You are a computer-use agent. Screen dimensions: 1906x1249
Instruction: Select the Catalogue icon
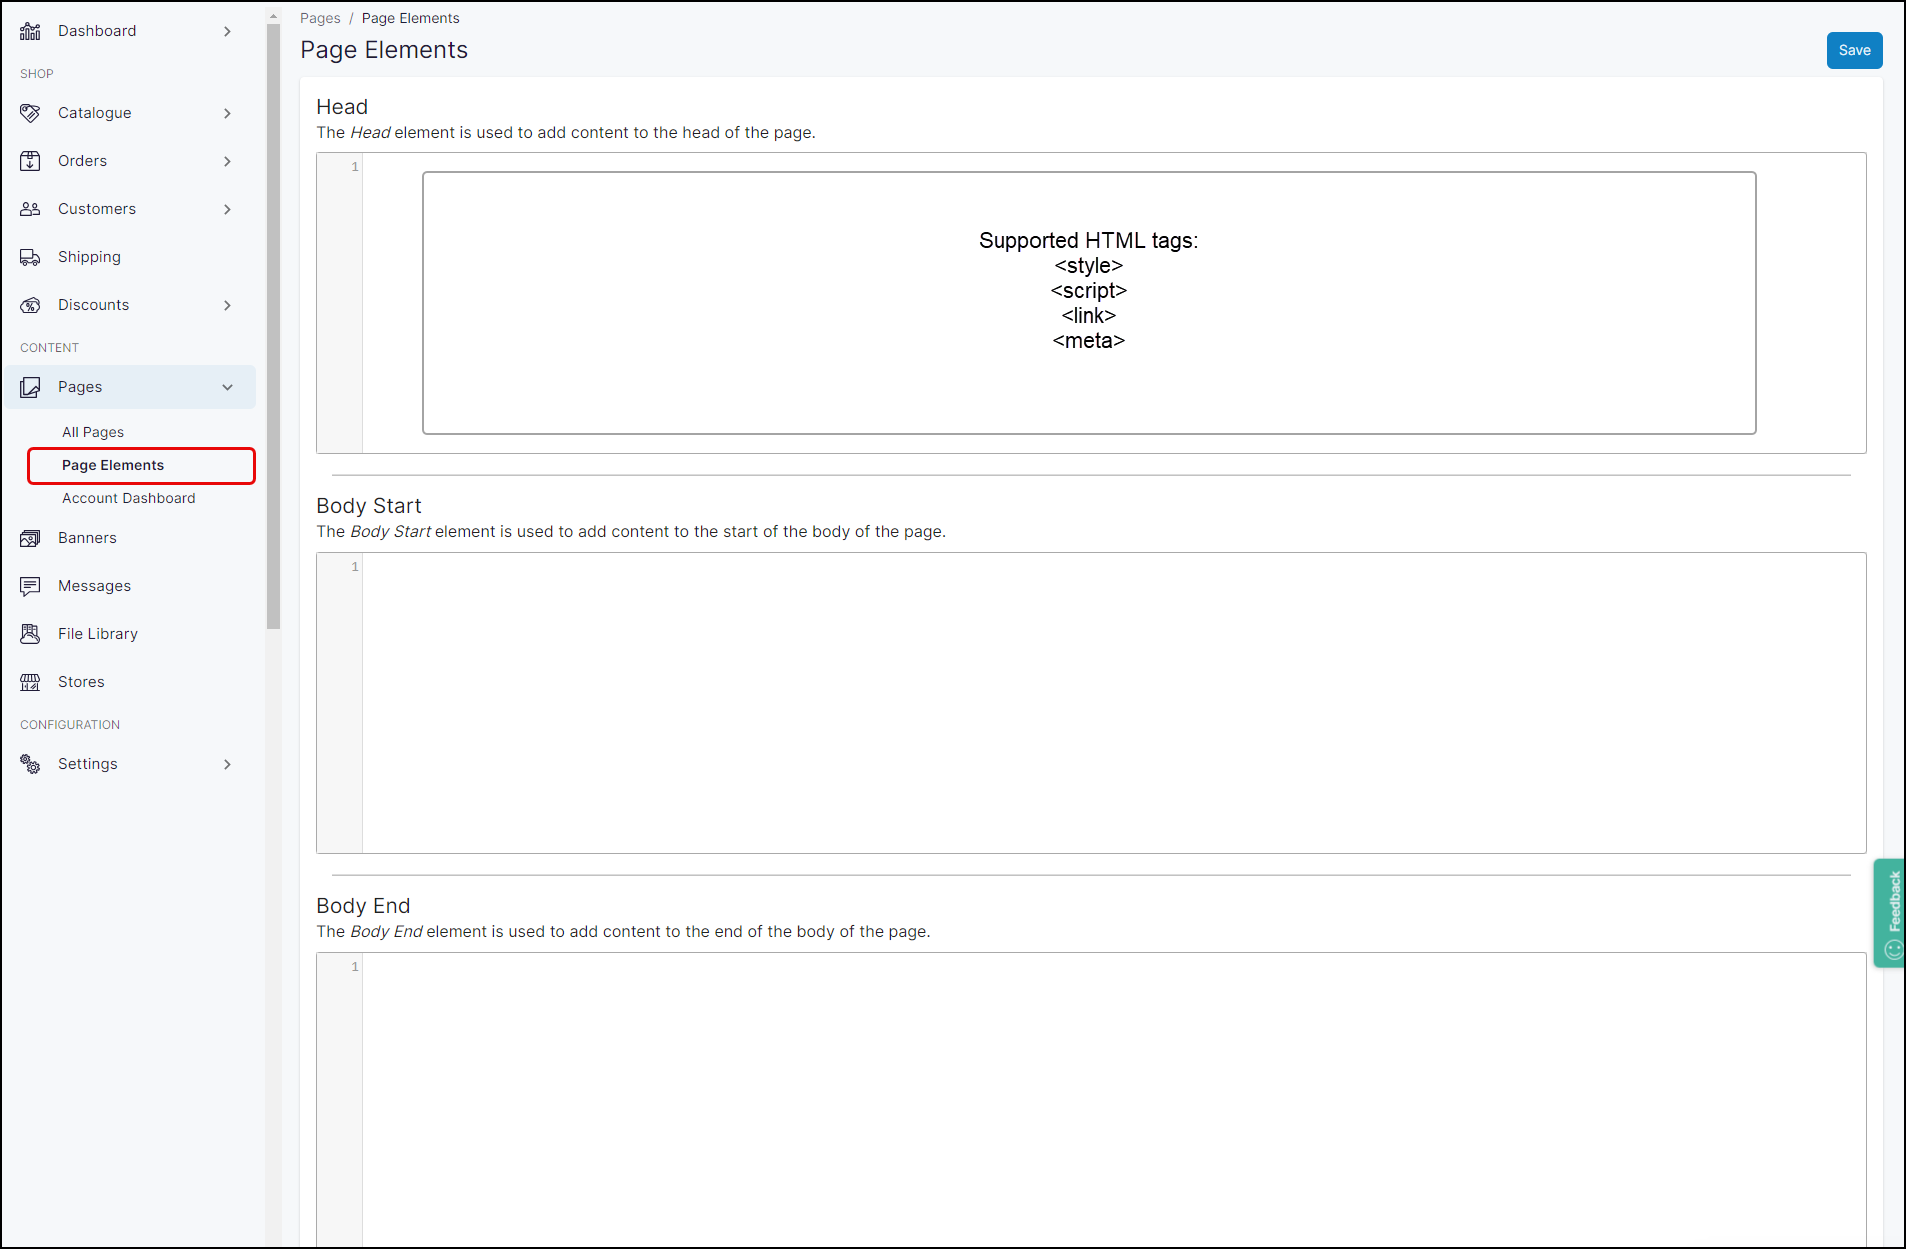click(x=30, y=113)
